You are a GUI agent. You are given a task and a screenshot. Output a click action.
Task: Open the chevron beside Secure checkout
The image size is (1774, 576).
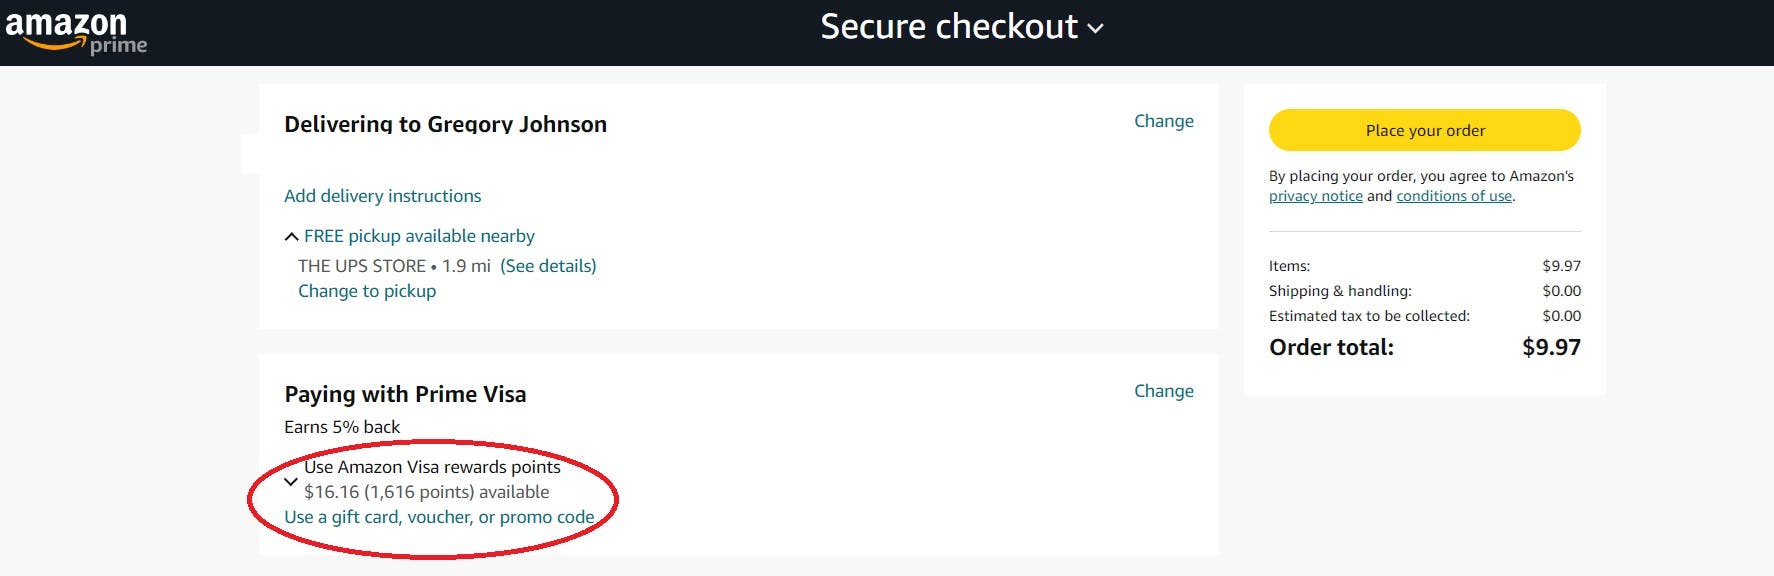pyautogui.click(x=1096, y=29)
